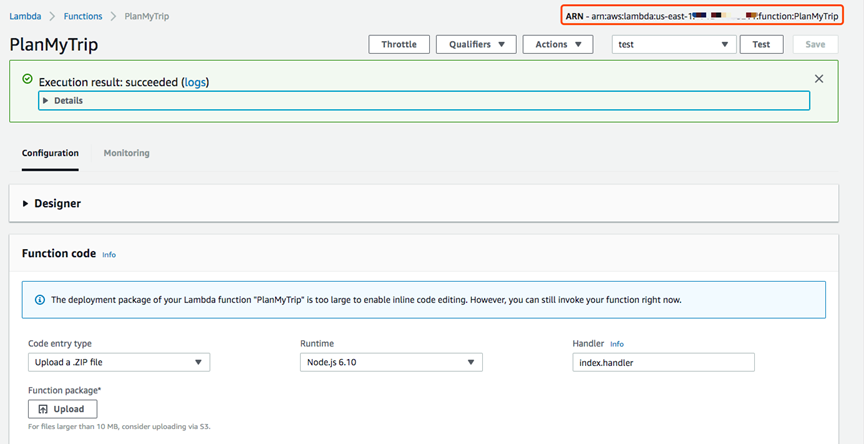Viewport: 864px width, 444px height.
Task: Click the blue info circle icon
Action: coord(39,299)
